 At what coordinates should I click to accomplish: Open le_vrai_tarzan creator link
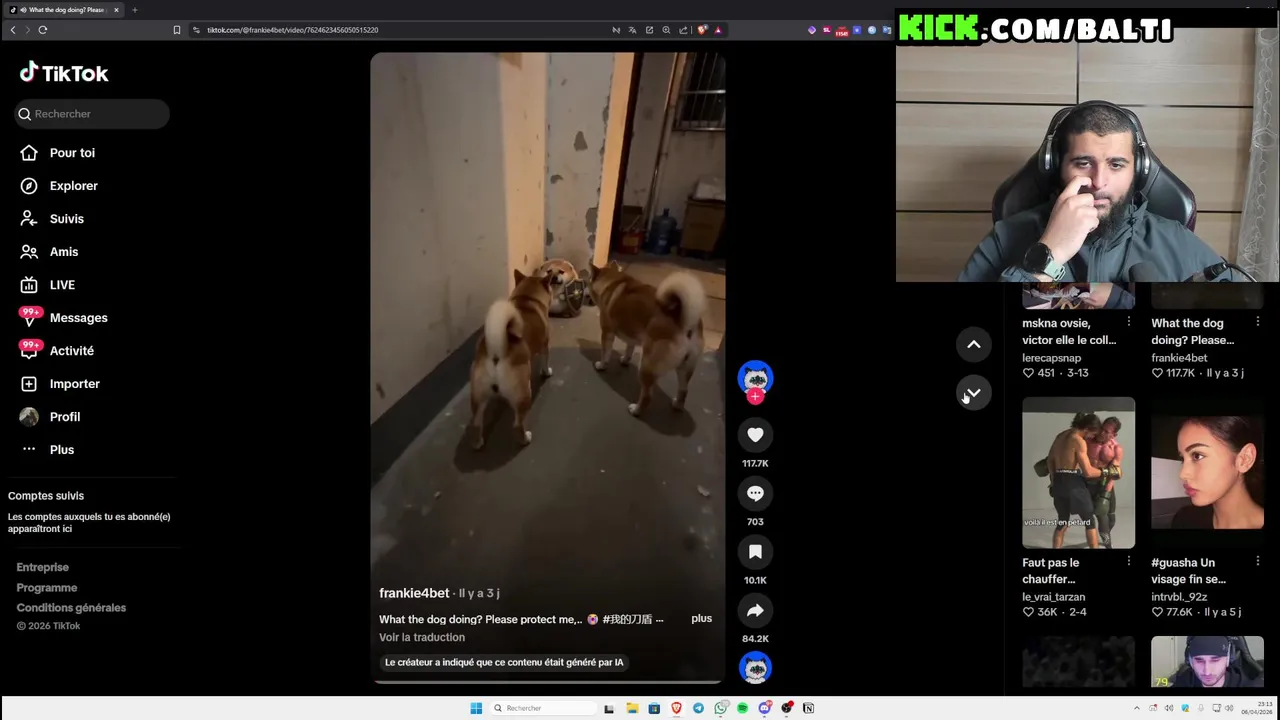pos(1053,597)
